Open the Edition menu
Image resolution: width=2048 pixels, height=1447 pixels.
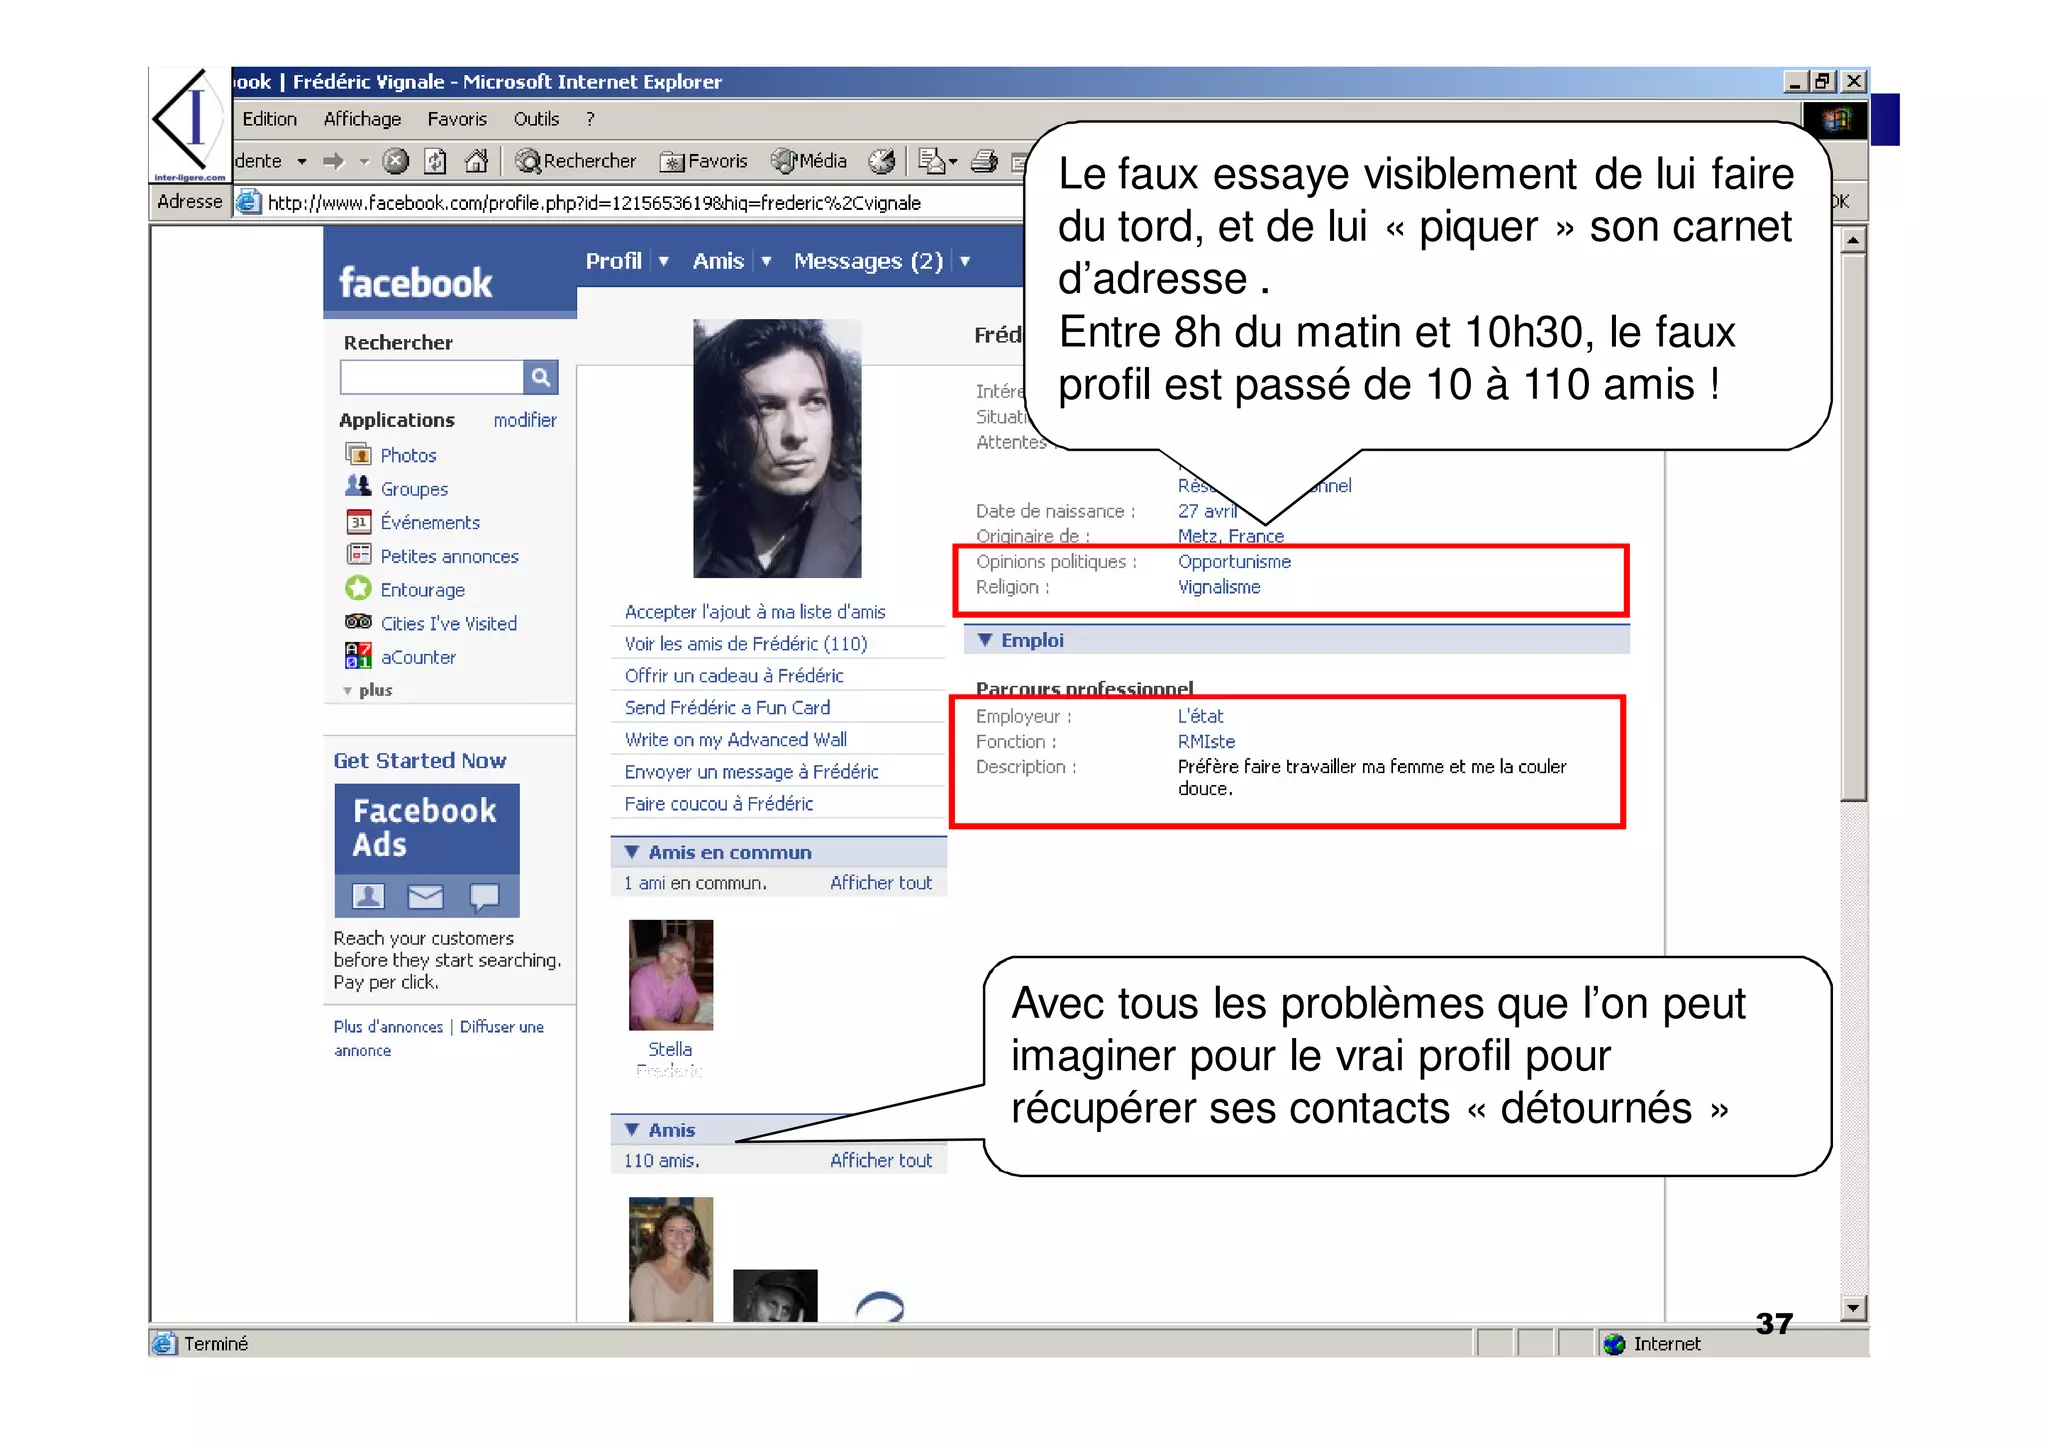coord(270,119)
